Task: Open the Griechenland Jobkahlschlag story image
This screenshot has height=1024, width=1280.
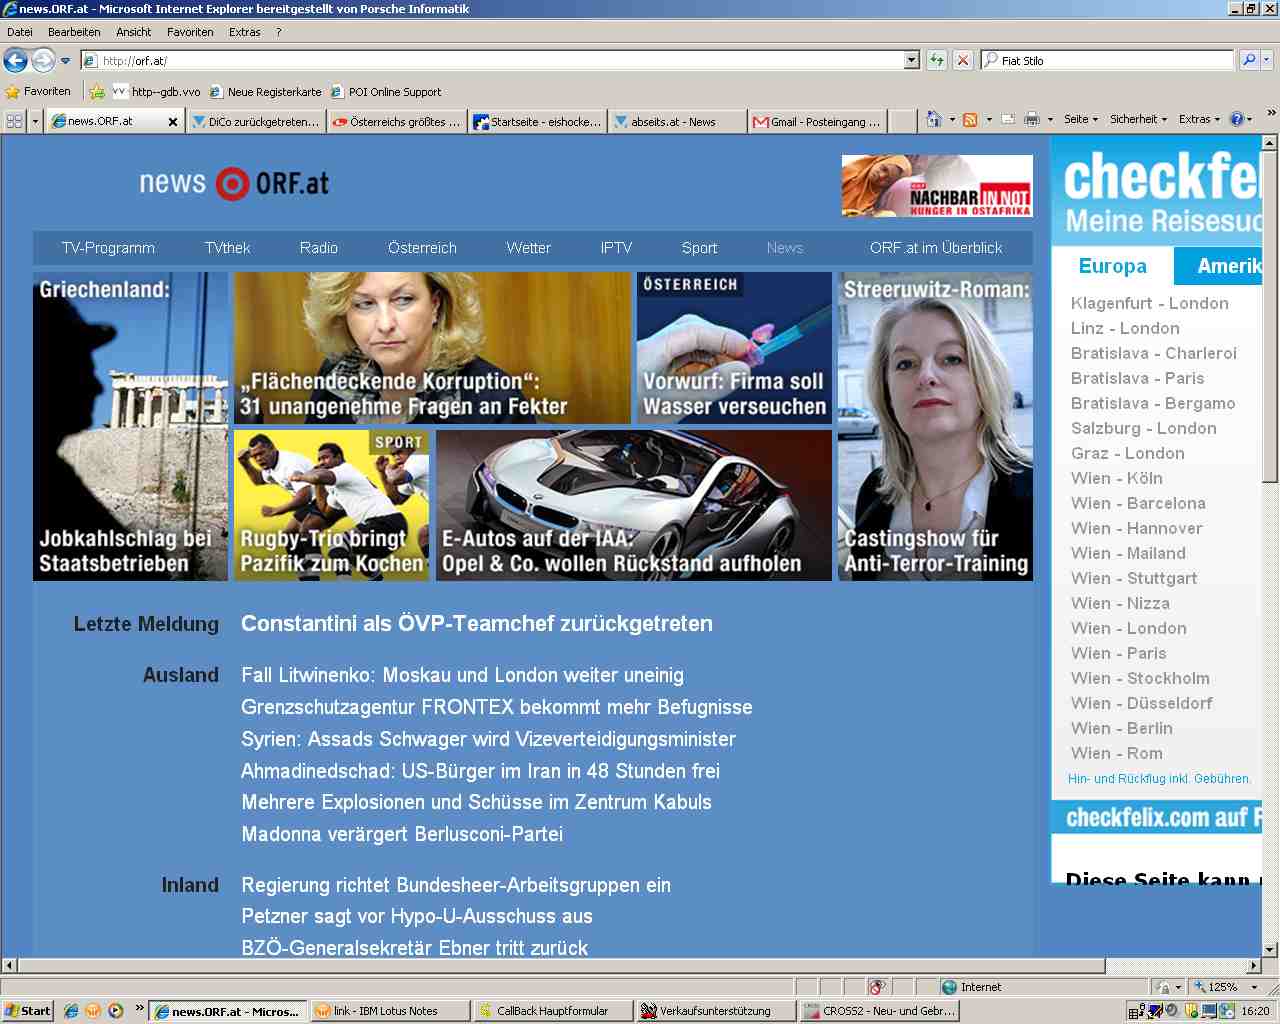Action: [x=131, y=426]
